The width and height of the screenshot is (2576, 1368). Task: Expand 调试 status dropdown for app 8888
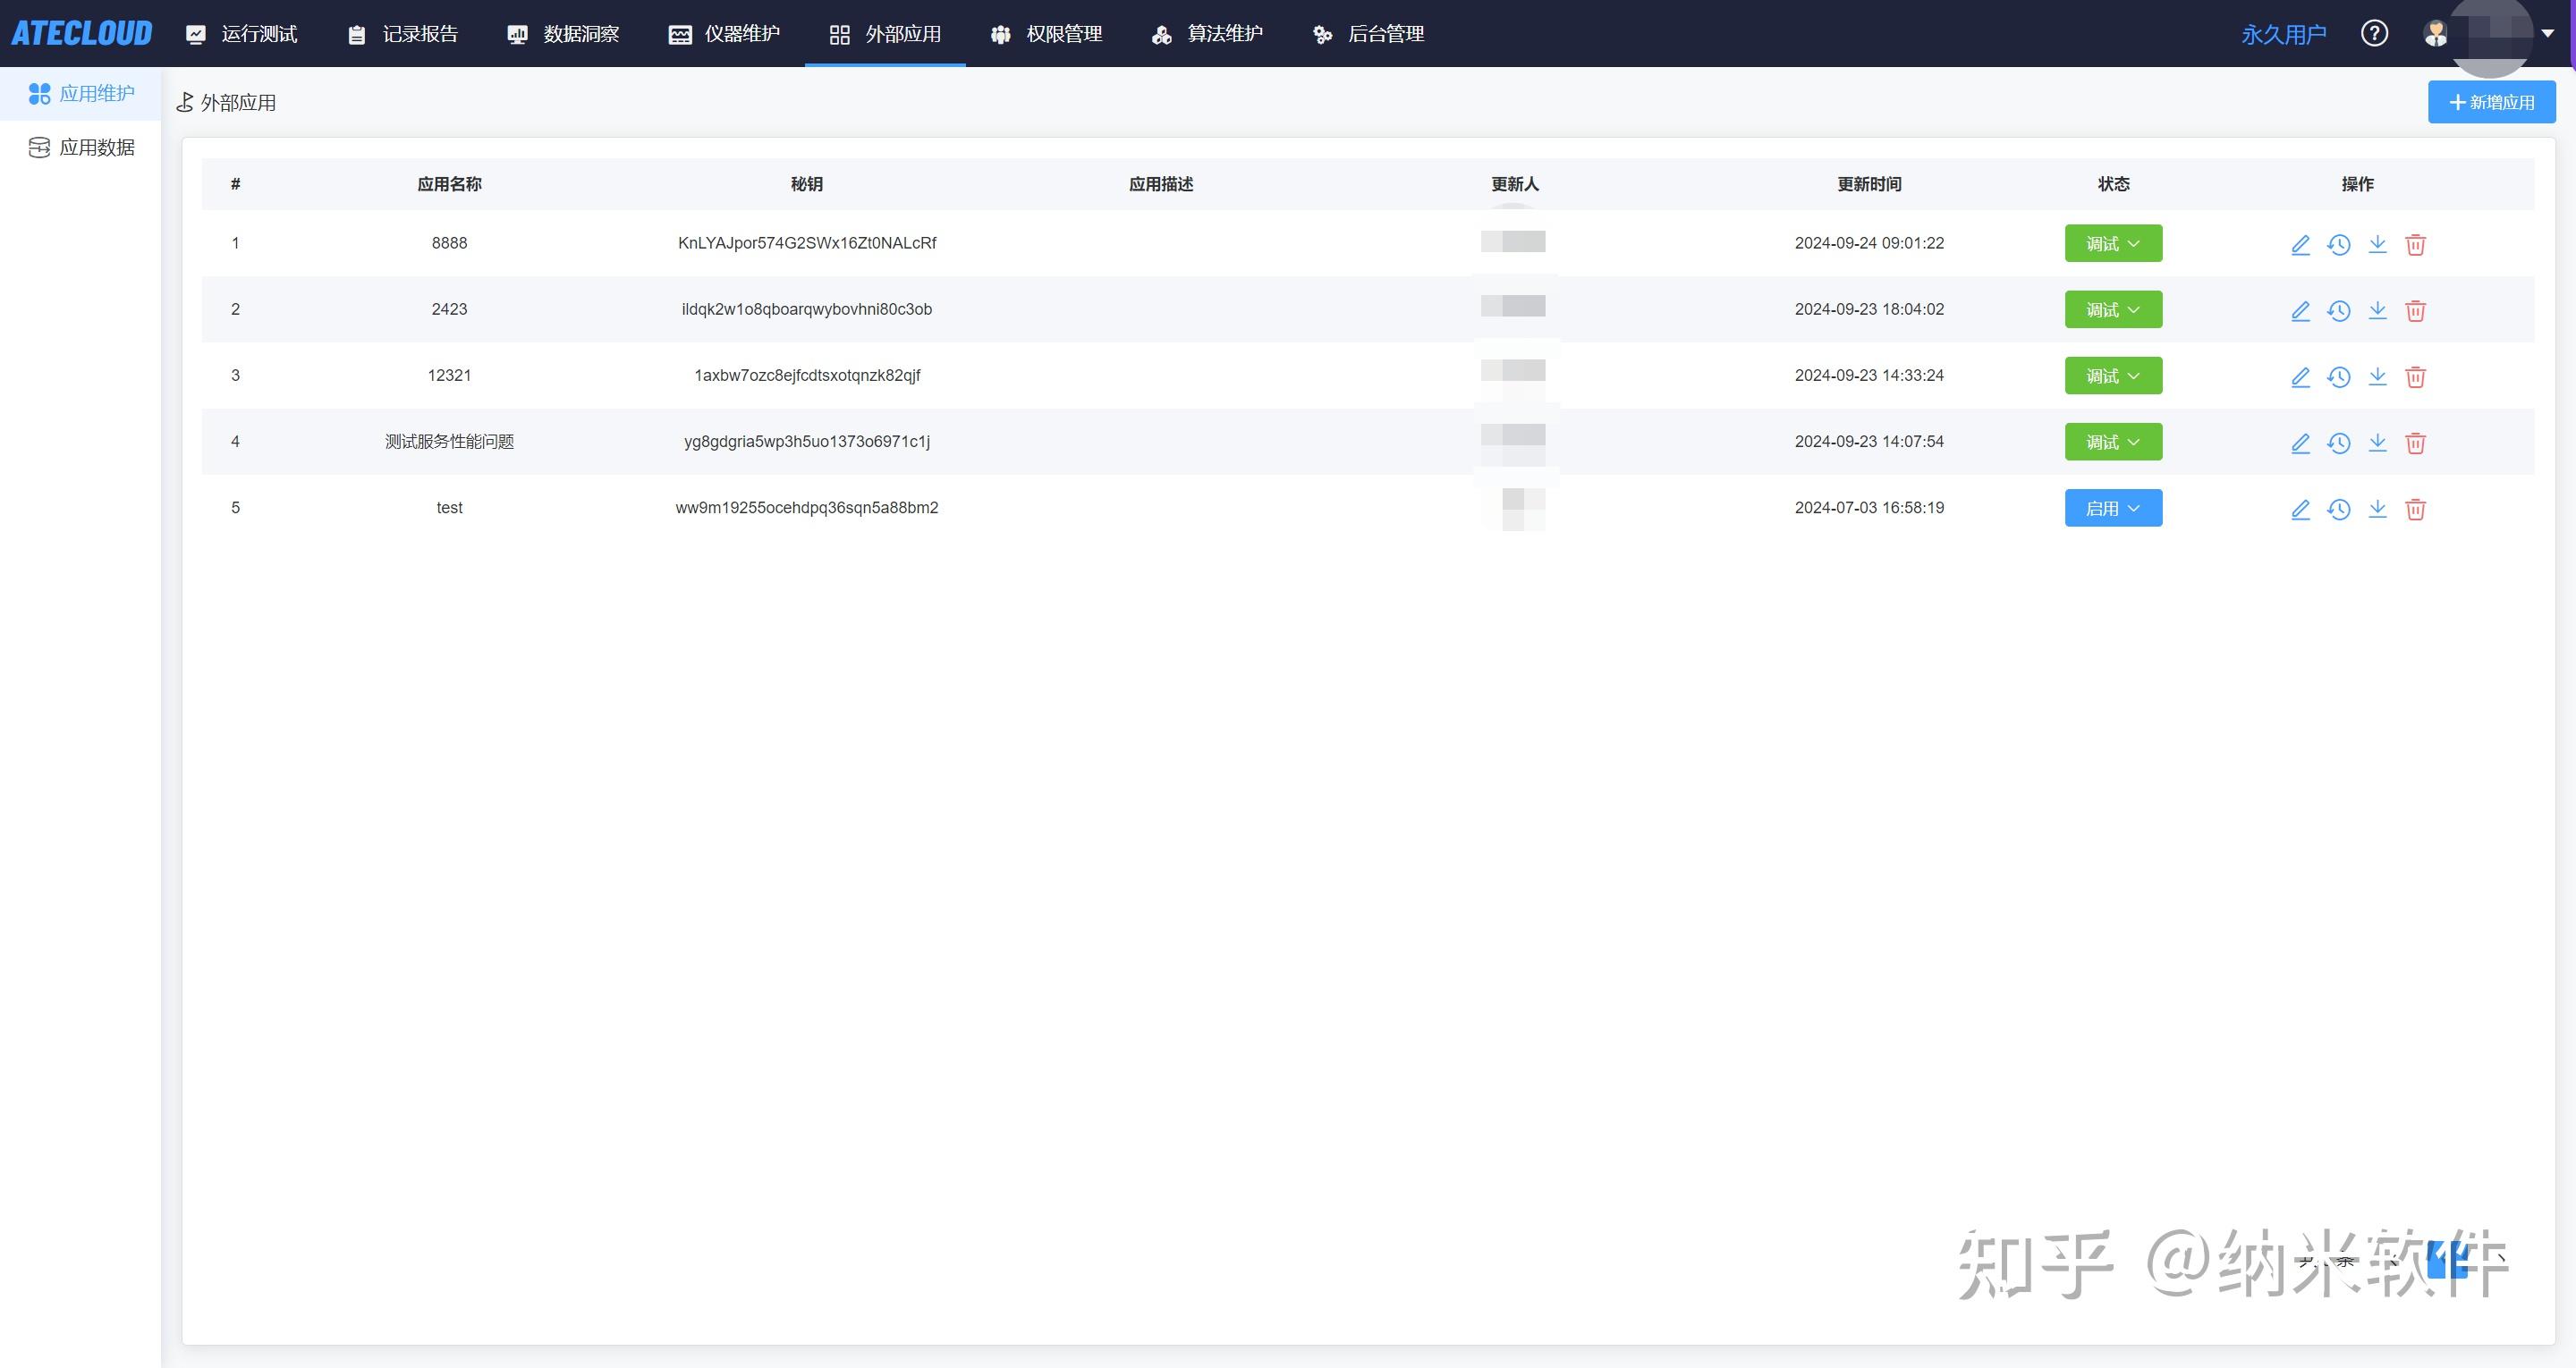[2113, 243]
